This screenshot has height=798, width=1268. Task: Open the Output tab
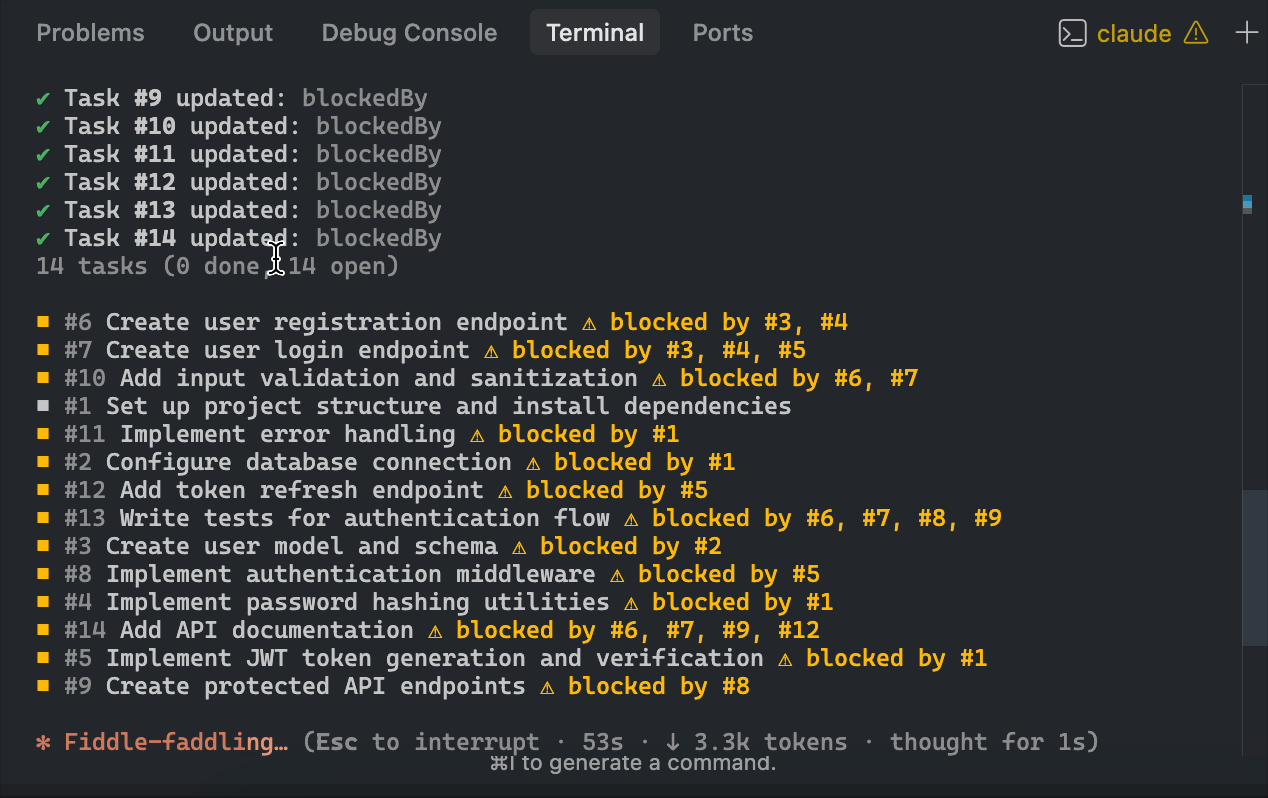click(x=233, y=33)
